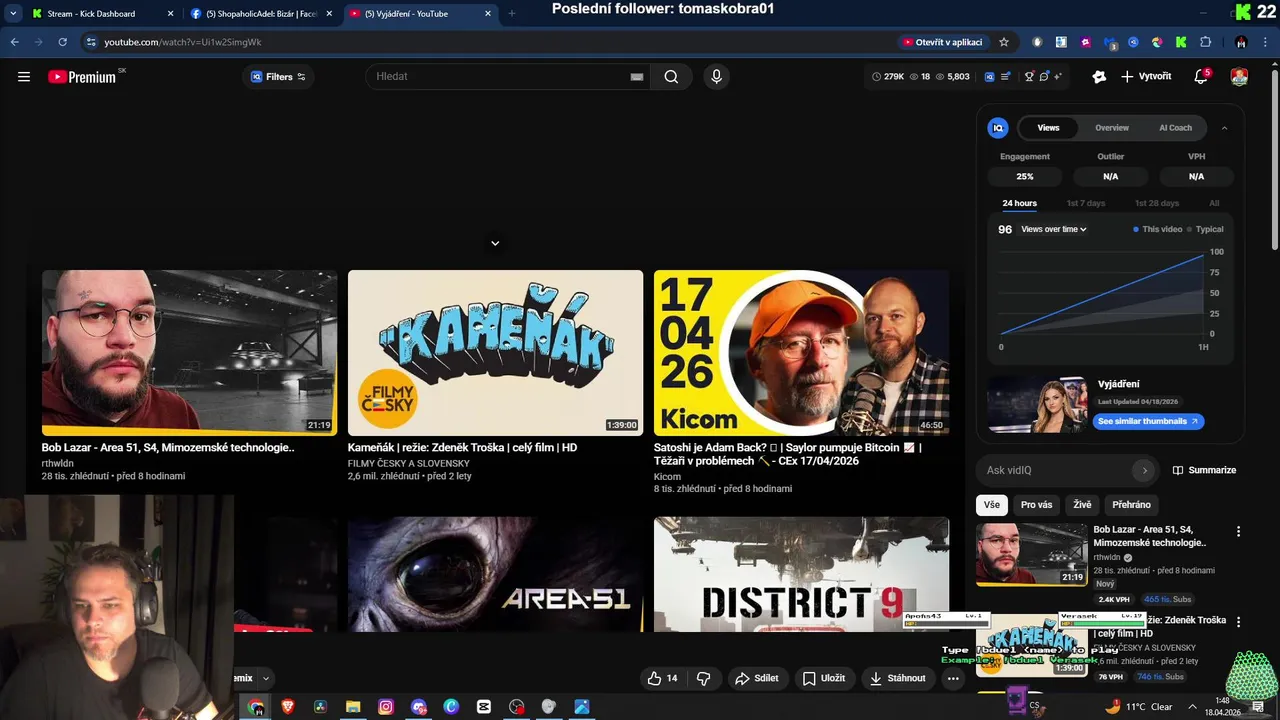Reload the page in Chrome
The width and height of the screenshot is (1280, 720).
pyautogui.click(x=62, y=42)
